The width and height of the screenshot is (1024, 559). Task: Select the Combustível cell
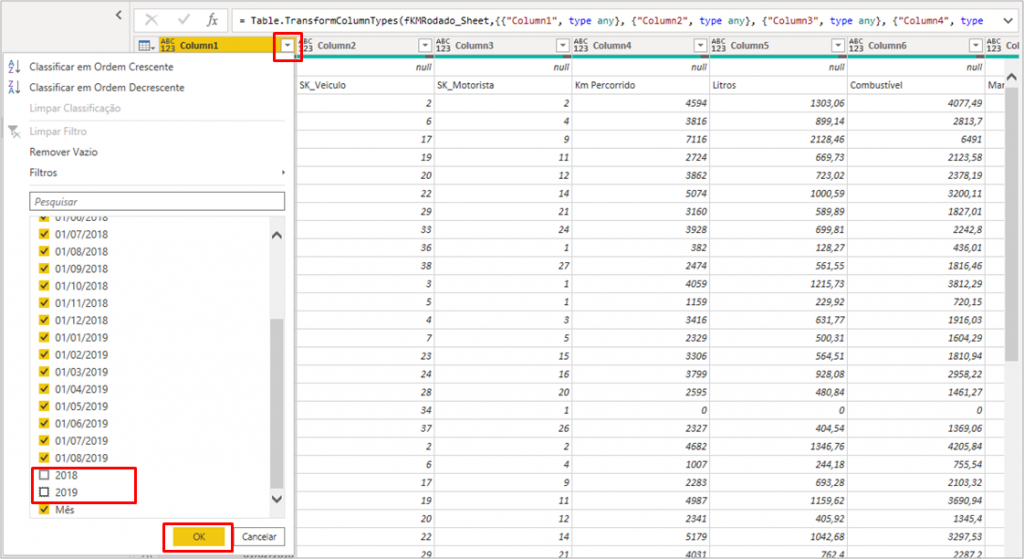point(916,85)
